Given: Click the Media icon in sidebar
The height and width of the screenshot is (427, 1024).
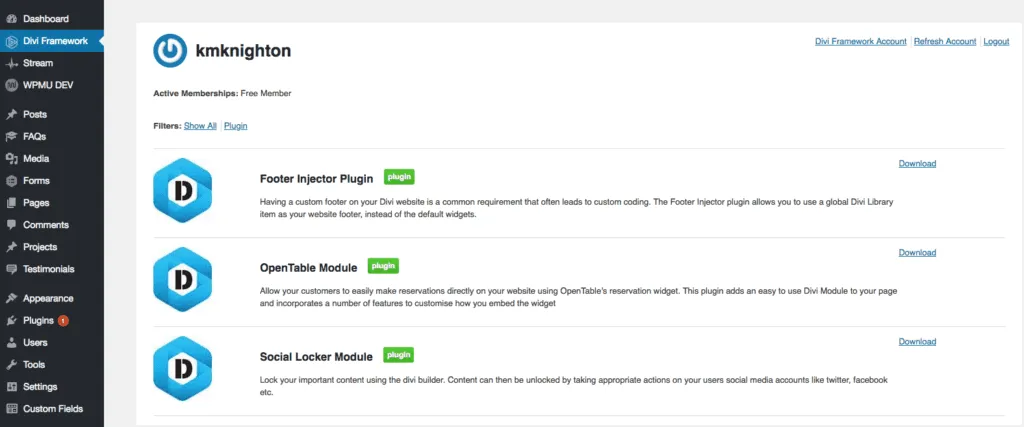Looking at the screenshot, I should 11,159.
